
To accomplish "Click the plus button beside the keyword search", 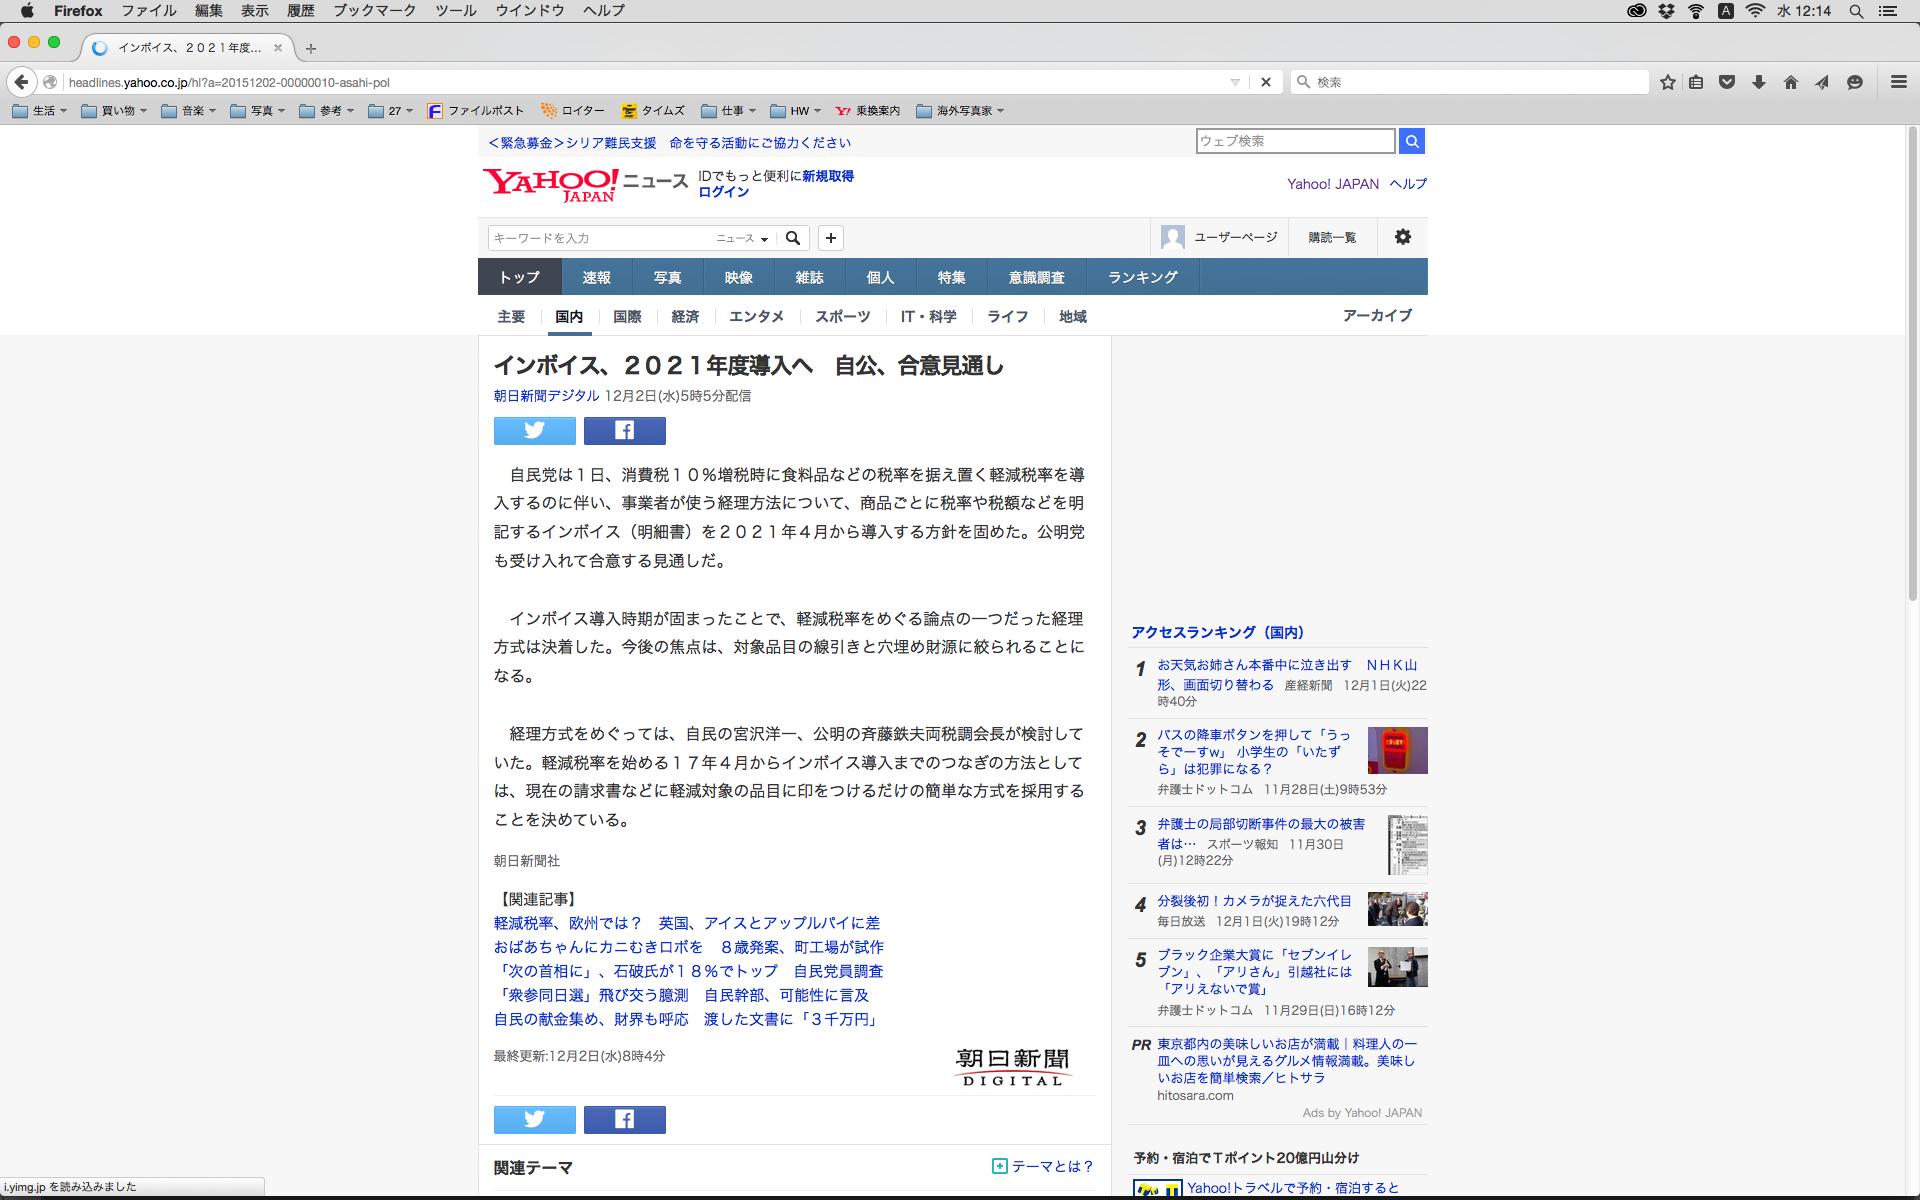I will [830, 238].
